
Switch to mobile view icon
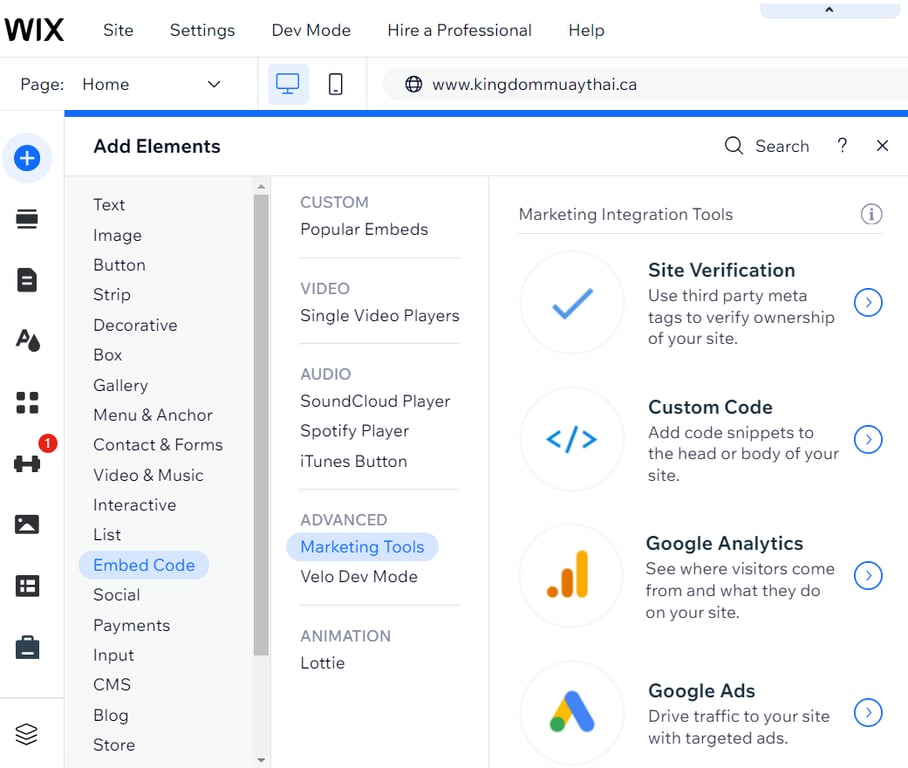pos(335,85)
